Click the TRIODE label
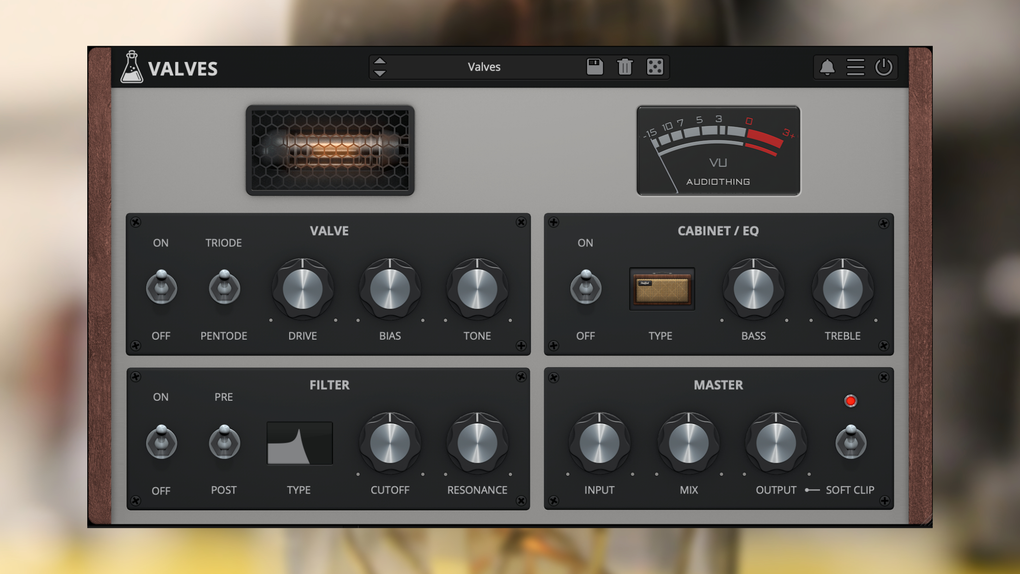The width and height of the screenshot is (1020, 574). (x=224, y=243)
